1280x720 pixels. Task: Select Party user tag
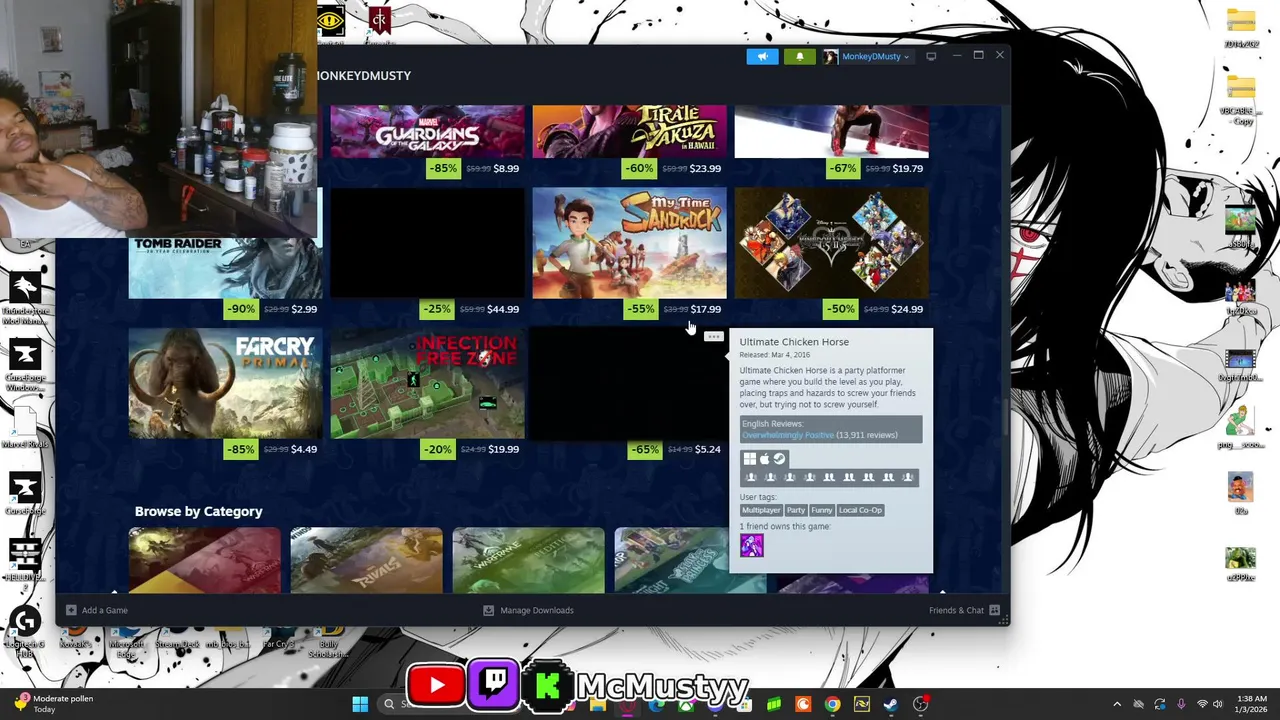796,510
